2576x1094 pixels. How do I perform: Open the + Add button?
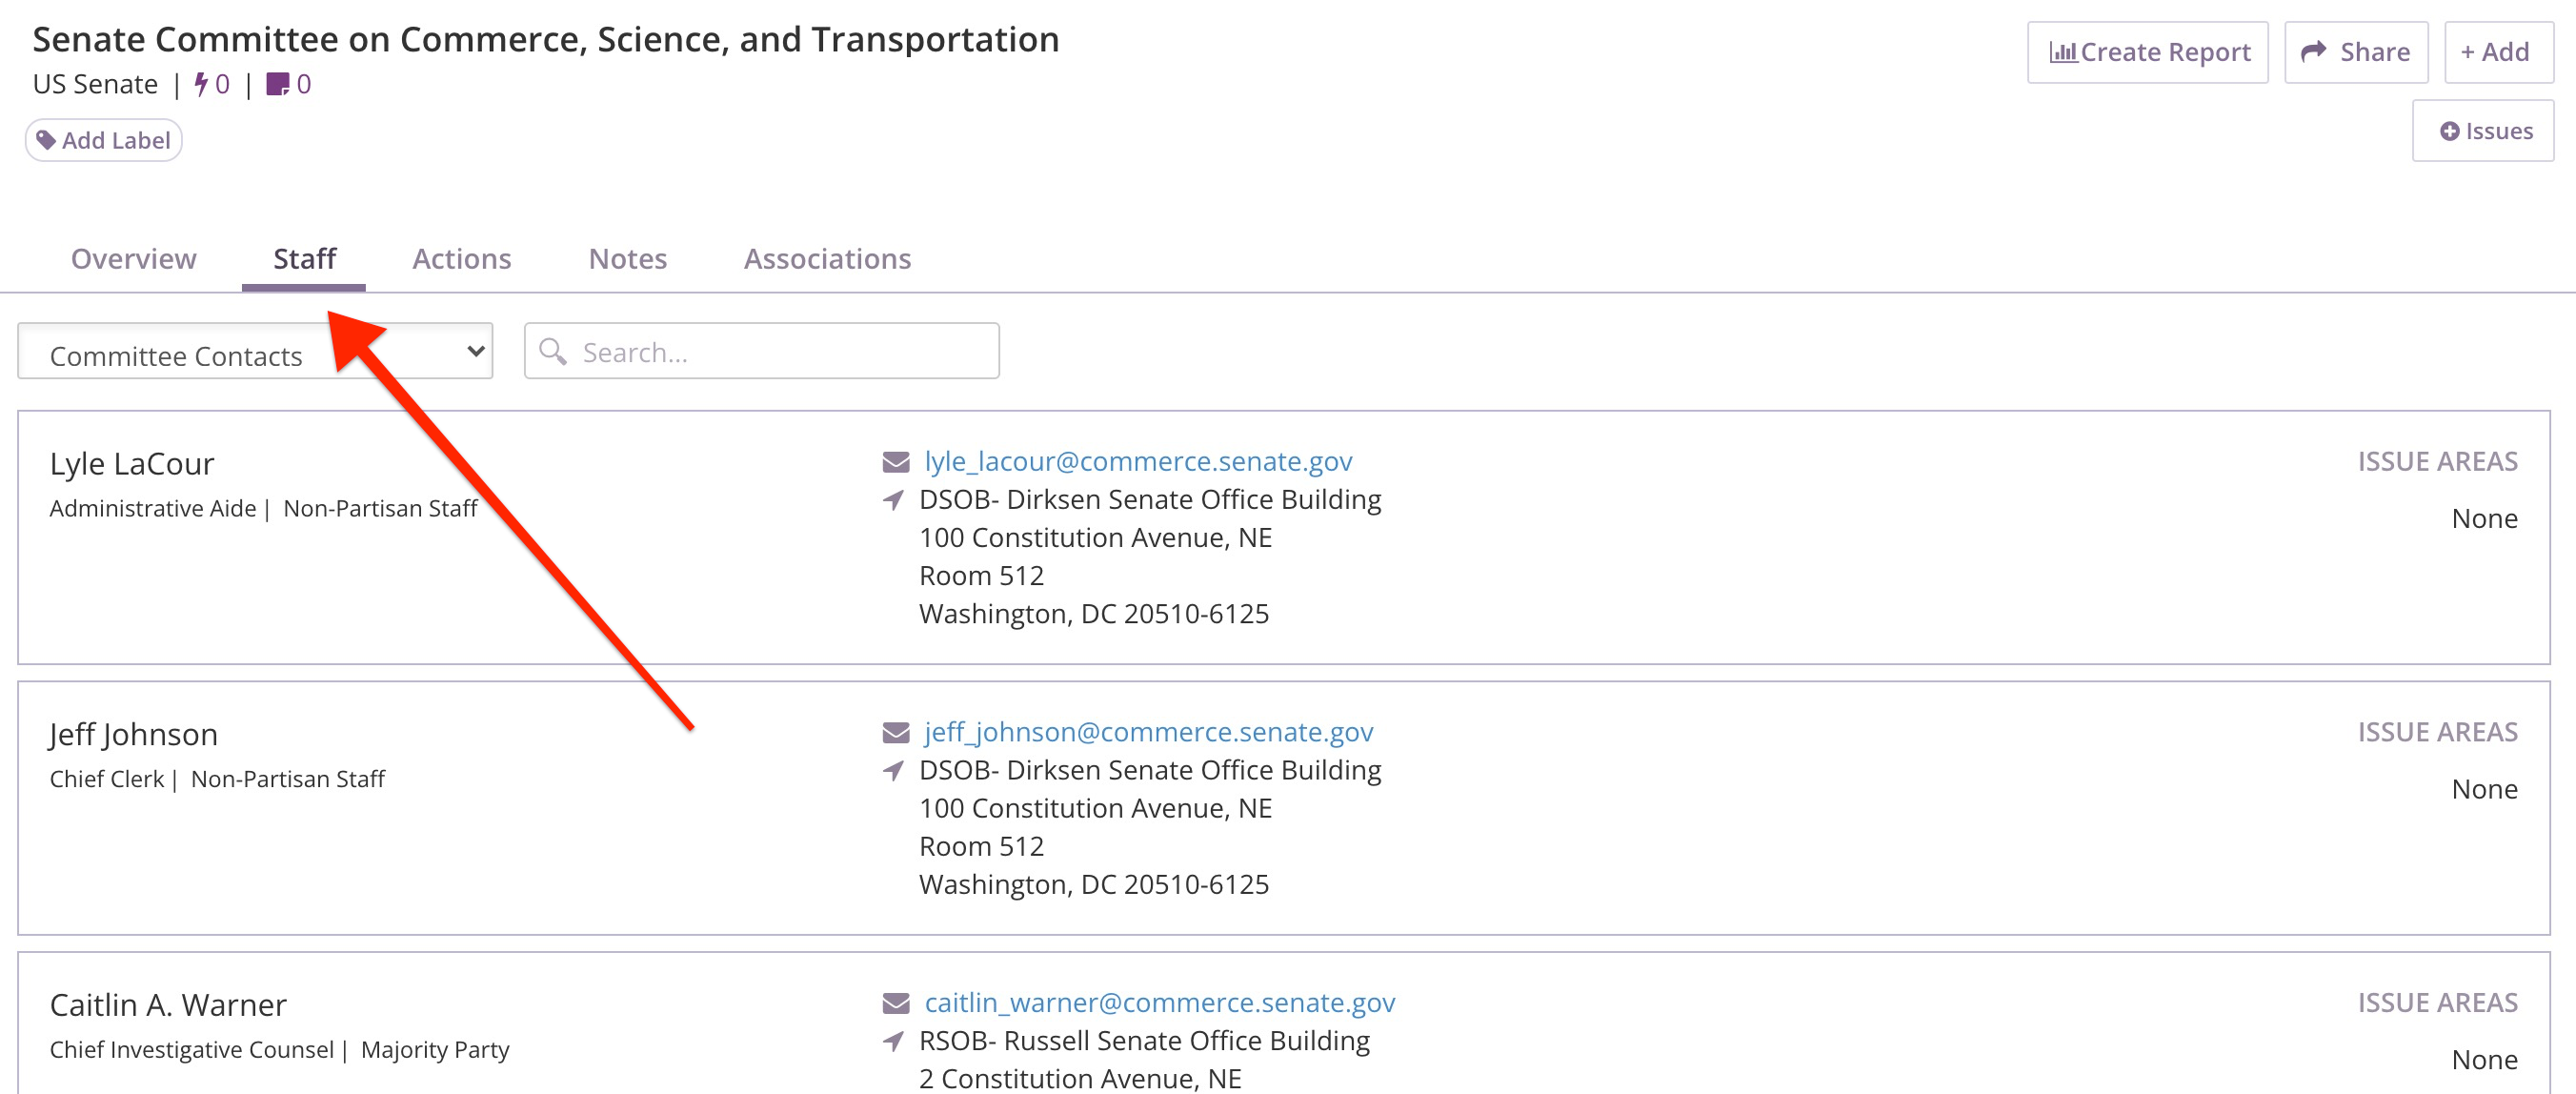click(2497, 52)
